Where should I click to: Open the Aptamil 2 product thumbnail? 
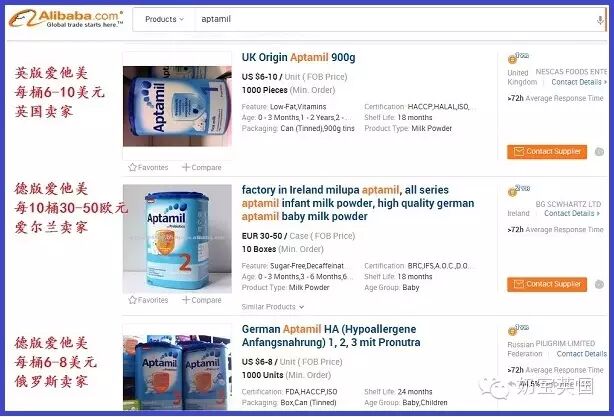pos(177,239)
